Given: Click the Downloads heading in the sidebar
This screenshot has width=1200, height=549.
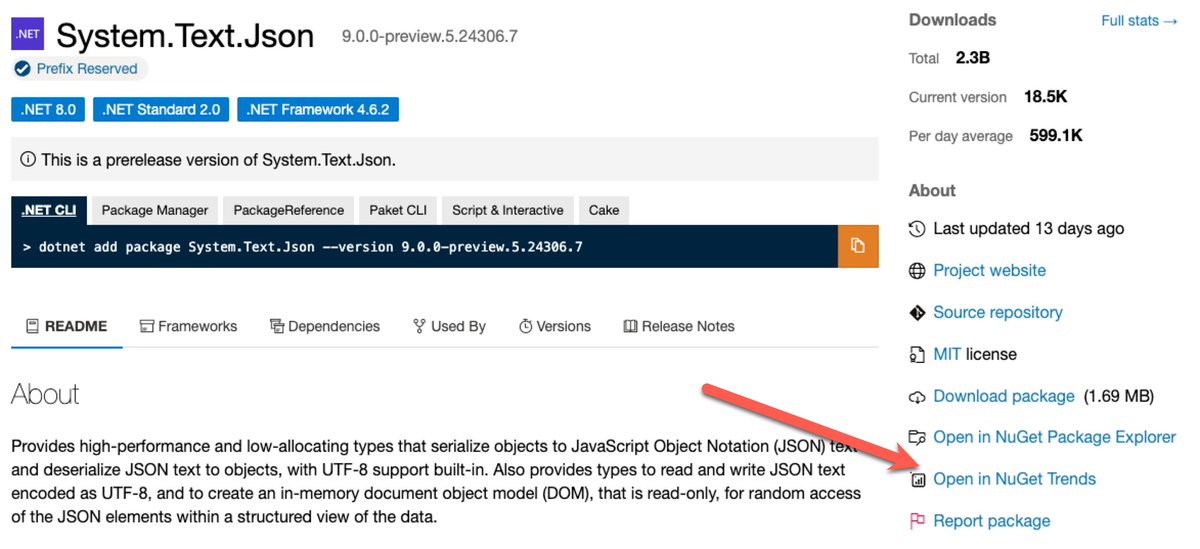Looking at the screenshot, I should pos(952,20).
